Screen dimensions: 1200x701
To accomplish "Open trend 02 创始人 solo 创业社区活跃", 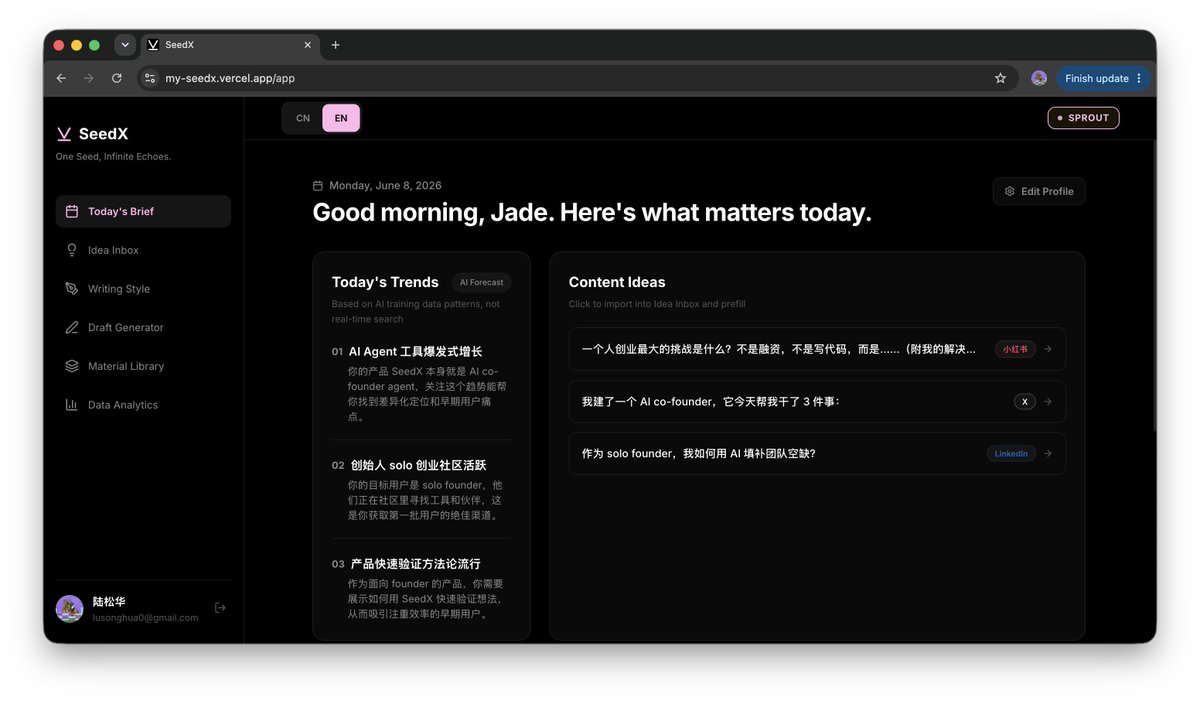I will pos(421,490).
